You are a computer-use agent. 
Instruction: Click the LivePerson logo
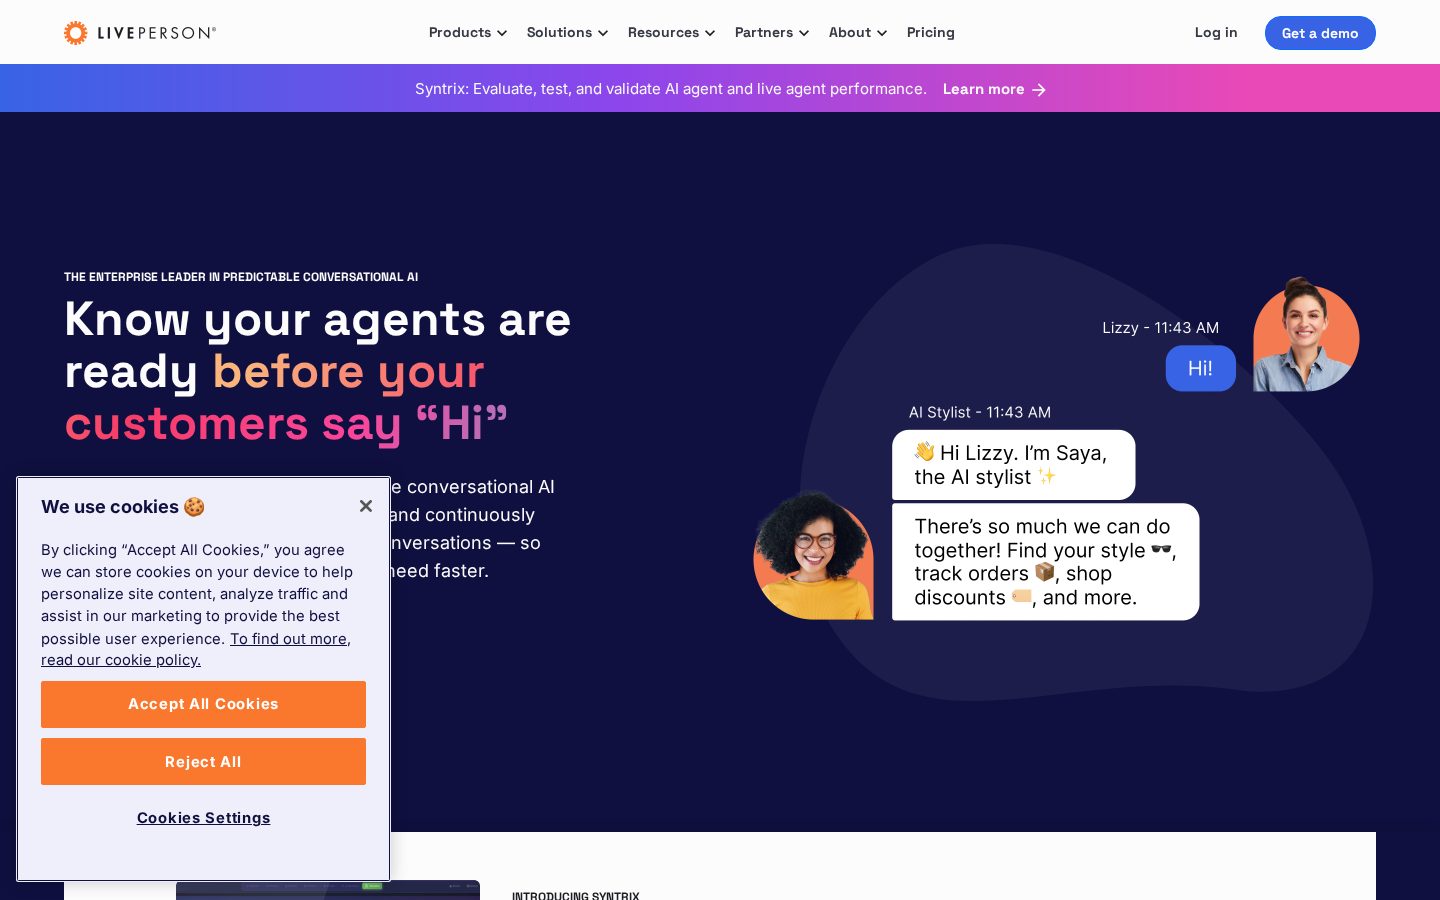tap(140, 33)
